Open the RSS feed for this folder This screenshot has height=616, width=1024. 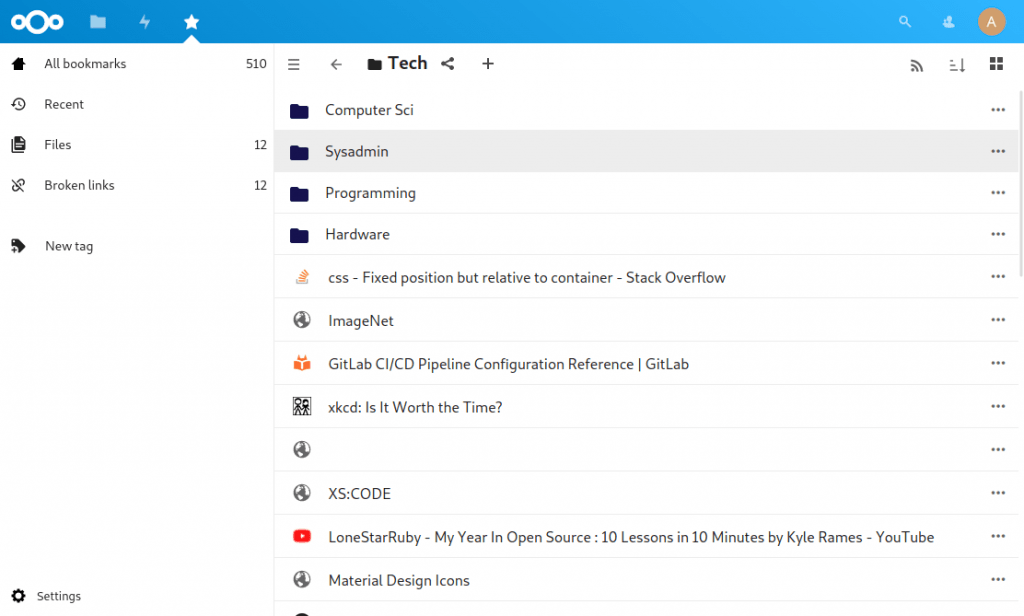click(917, 64)
